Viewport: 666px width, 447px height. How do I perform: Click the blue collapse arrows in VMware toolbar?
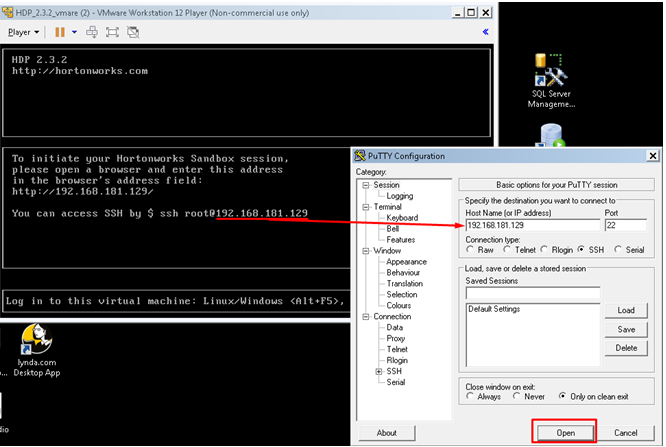click(x=485, y=32)
